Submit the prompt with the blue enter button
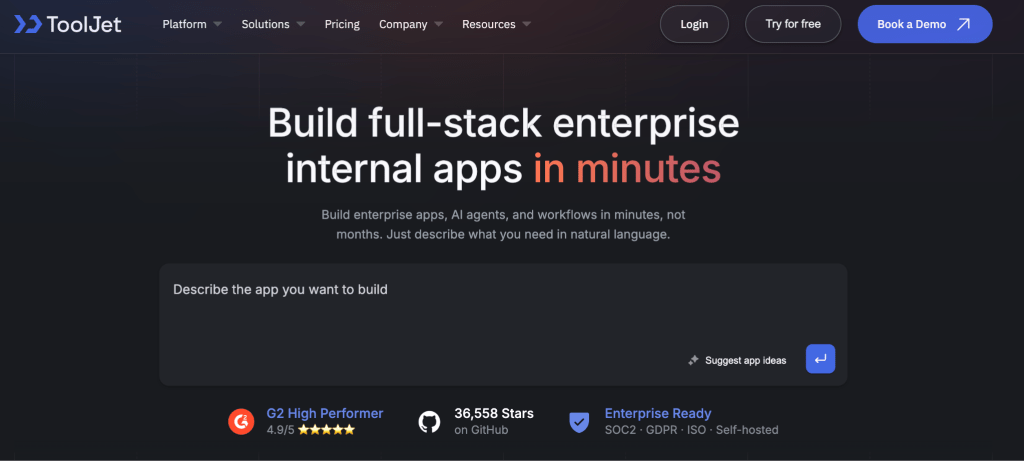 click(820, 359)
